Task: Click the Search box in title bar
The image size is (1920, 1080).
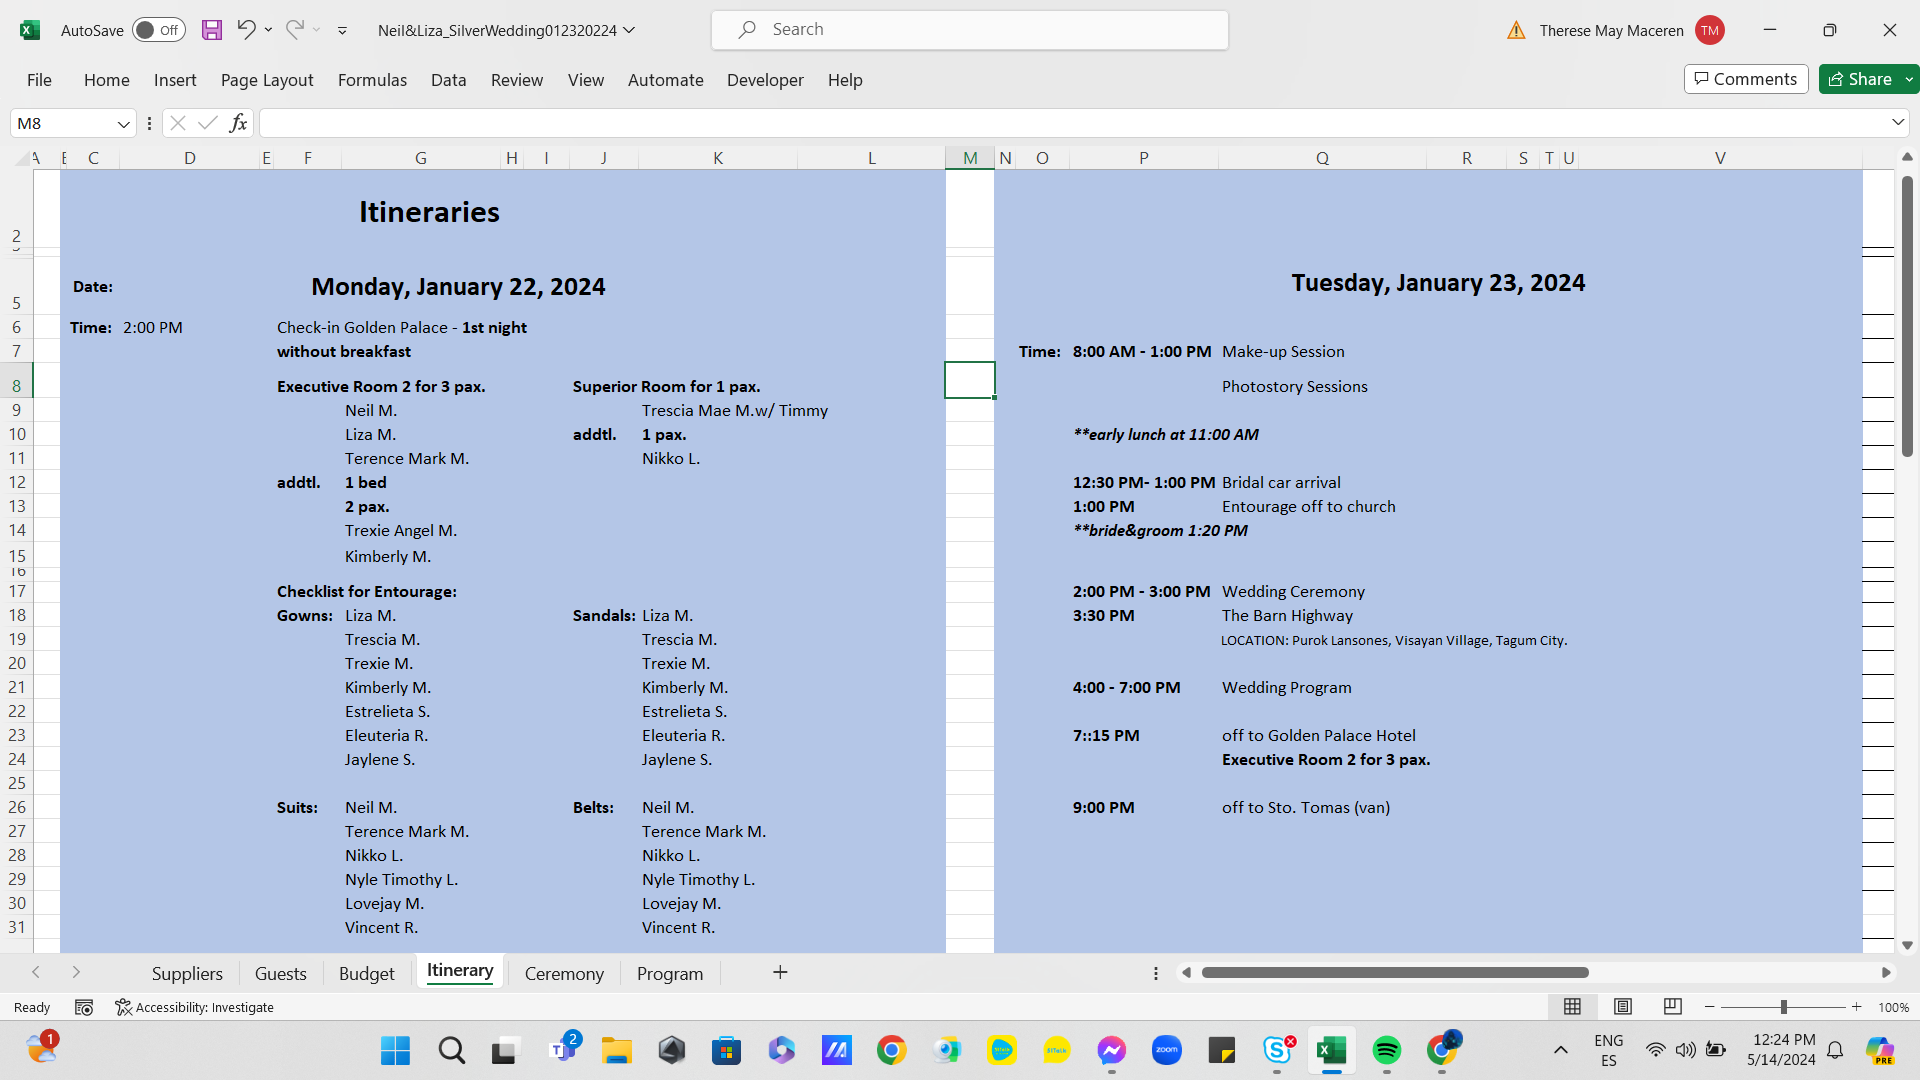Action: (x=970, y=30)
